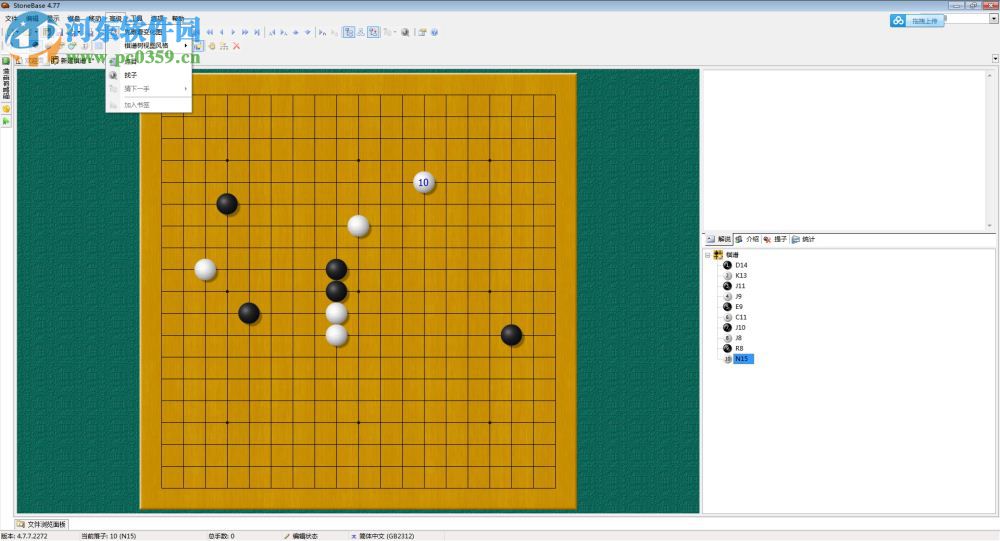Image resolution: width=1000 pixels, height=541 pixels.
Task: Click the stone ball toolbar icon
Action: tap(405, 32)
